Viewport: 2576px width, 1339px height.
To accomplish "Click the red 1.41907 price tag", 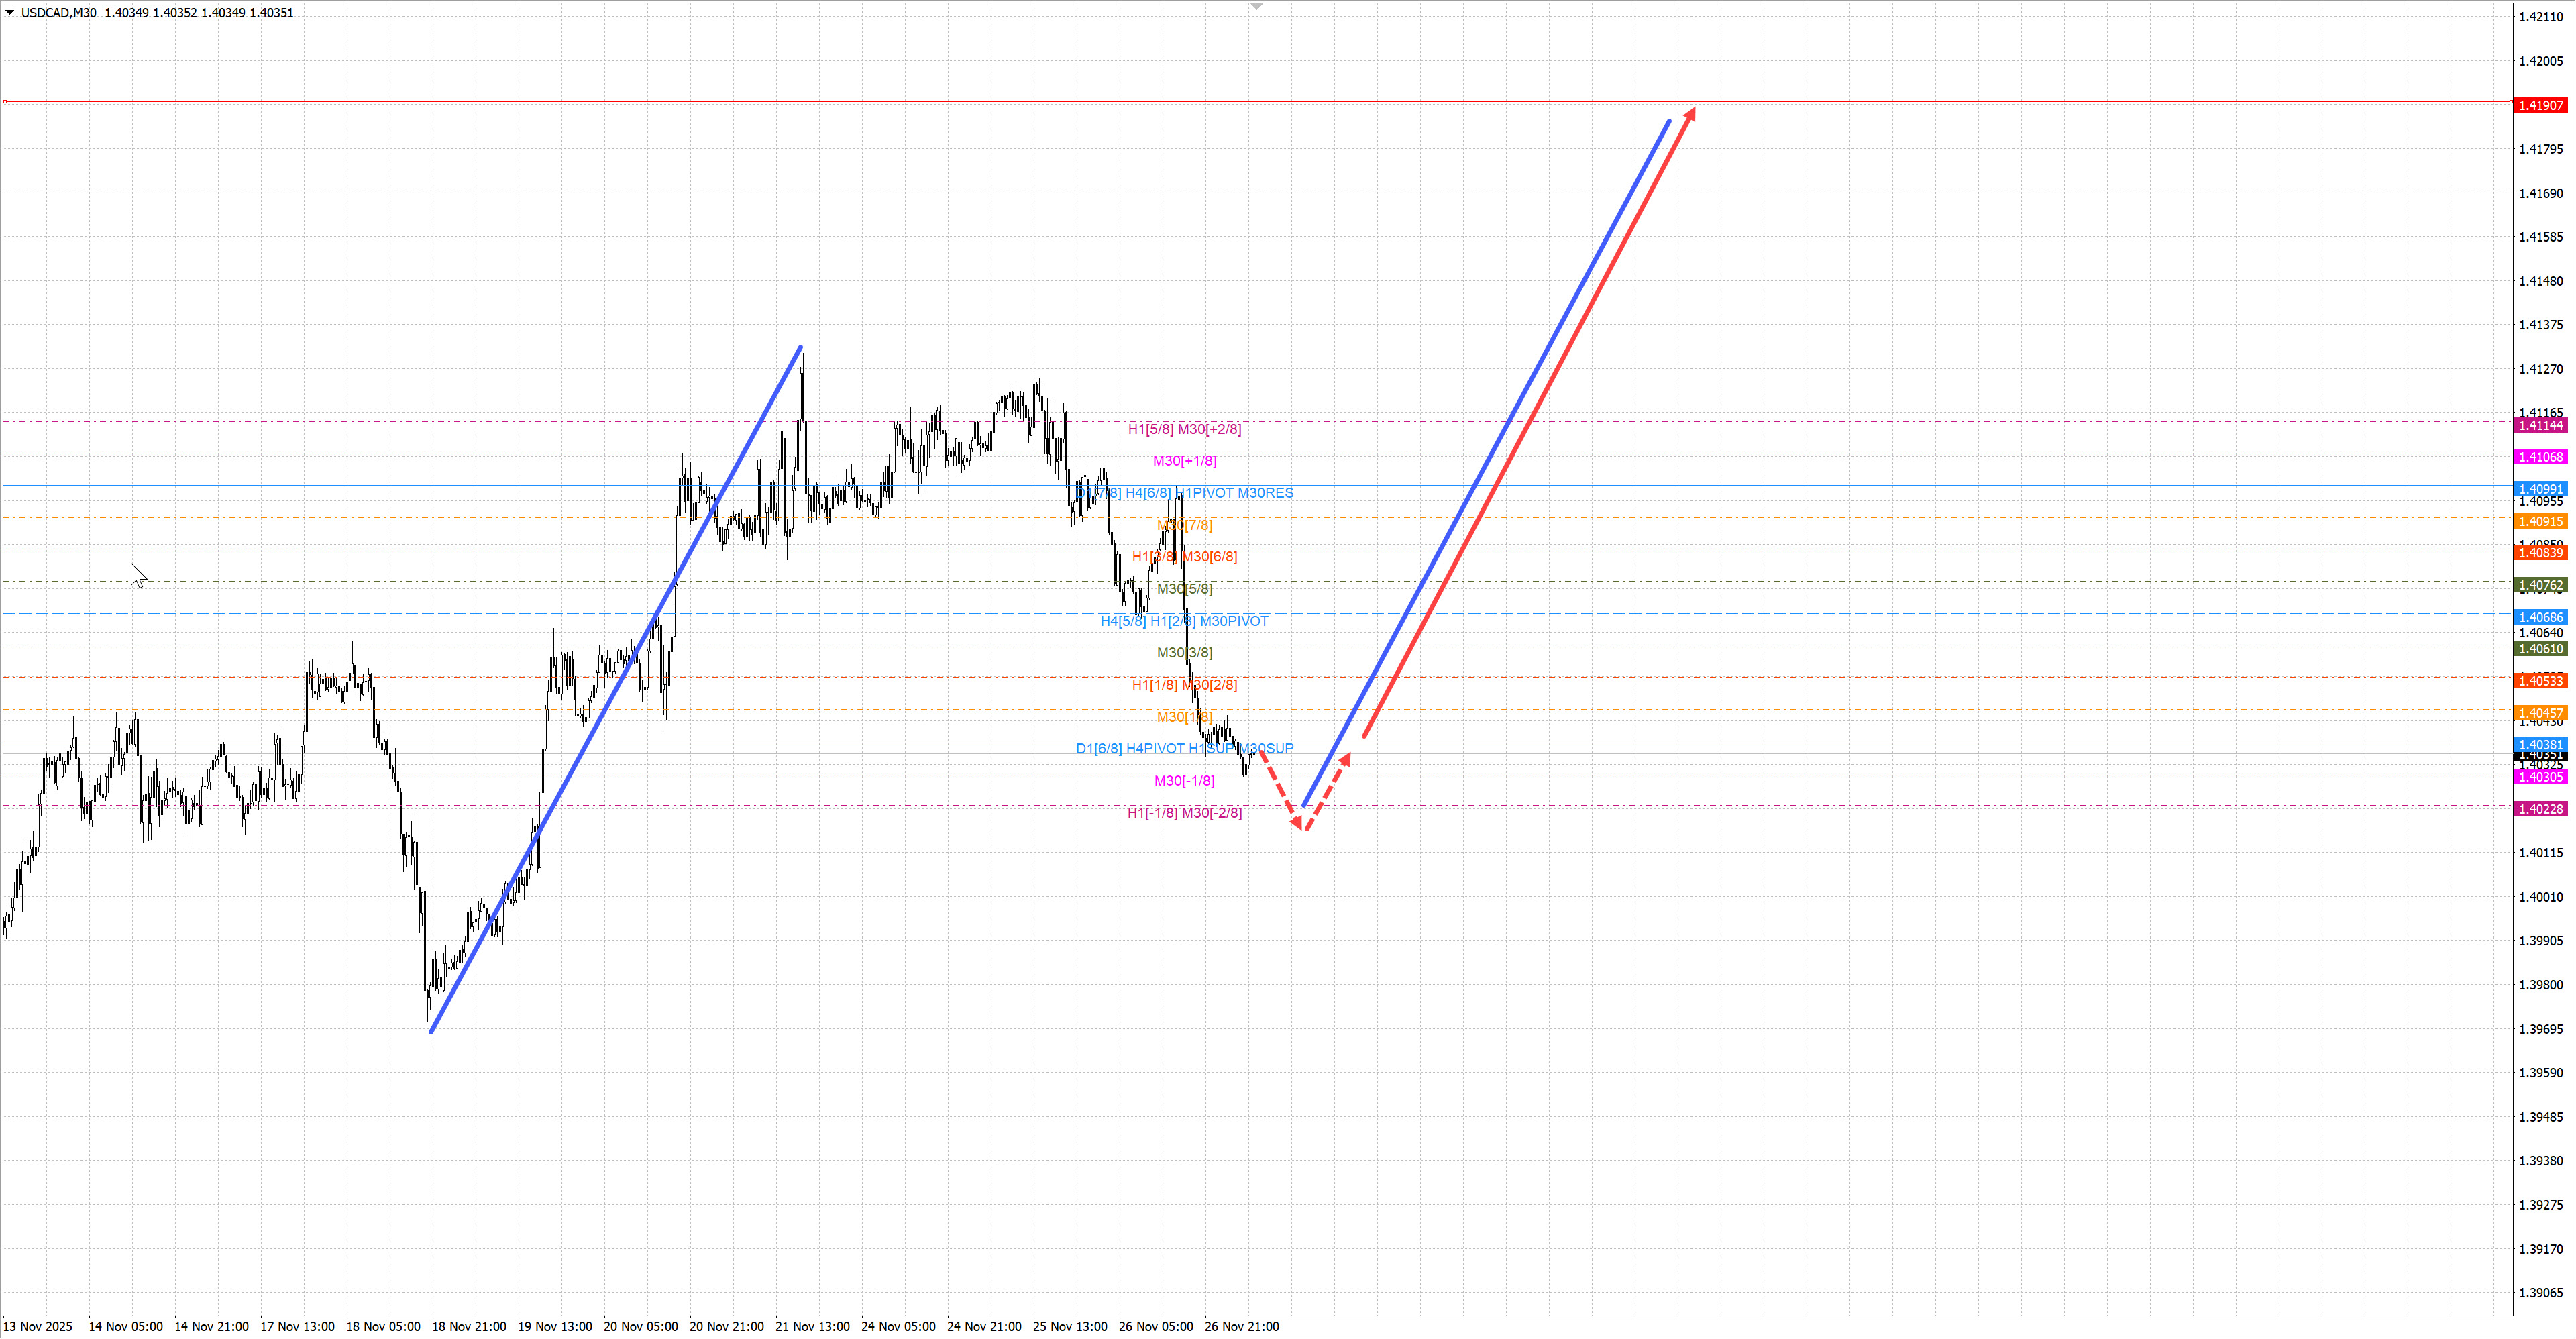I will (2540, 105).
